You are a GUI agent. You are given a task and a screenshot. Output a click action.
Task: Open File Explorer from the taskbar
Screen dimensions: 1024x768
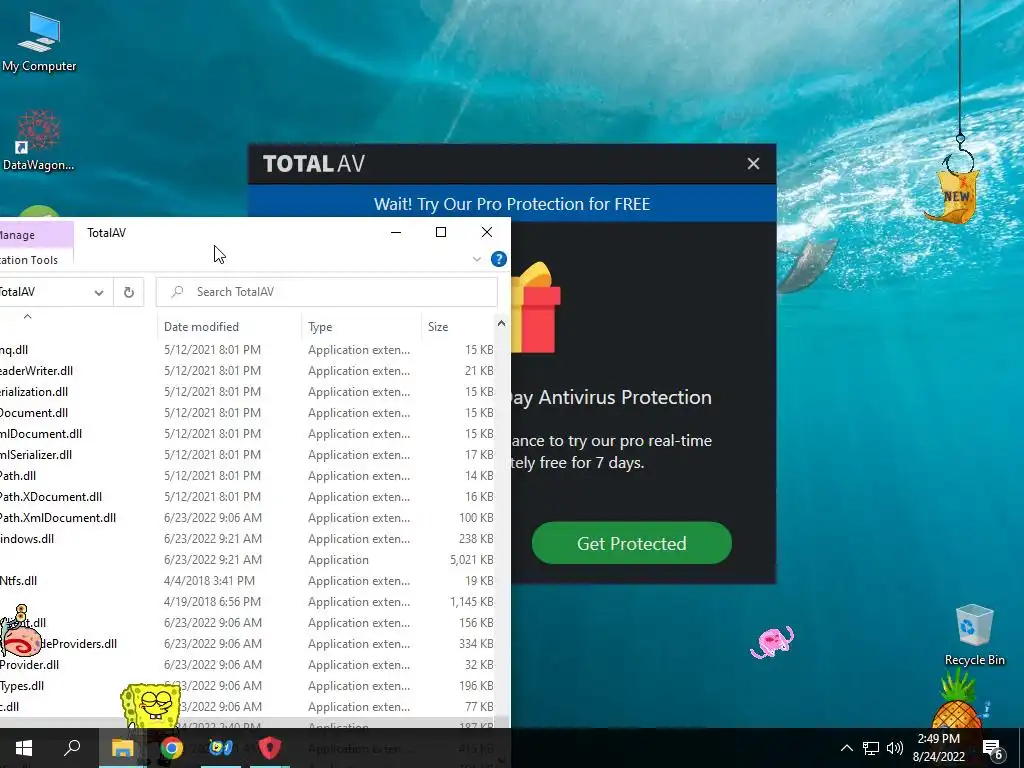click(x=122, y=748)
